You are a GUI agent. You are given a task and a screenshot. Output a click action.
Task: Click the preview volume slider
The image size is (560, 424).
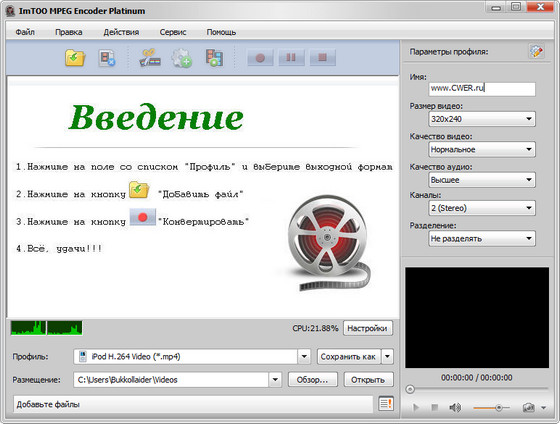(491, 407)
